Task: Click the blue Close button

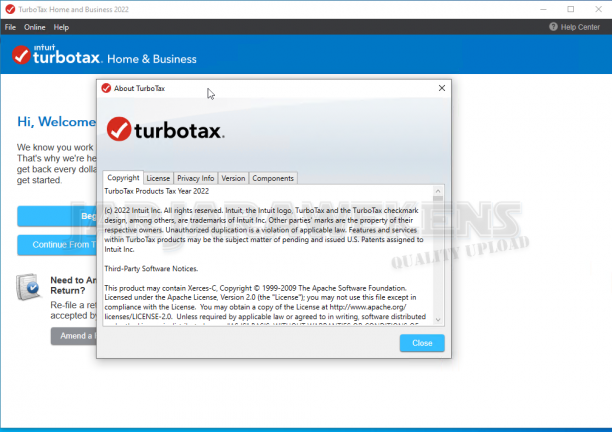Action: (422, 343)
